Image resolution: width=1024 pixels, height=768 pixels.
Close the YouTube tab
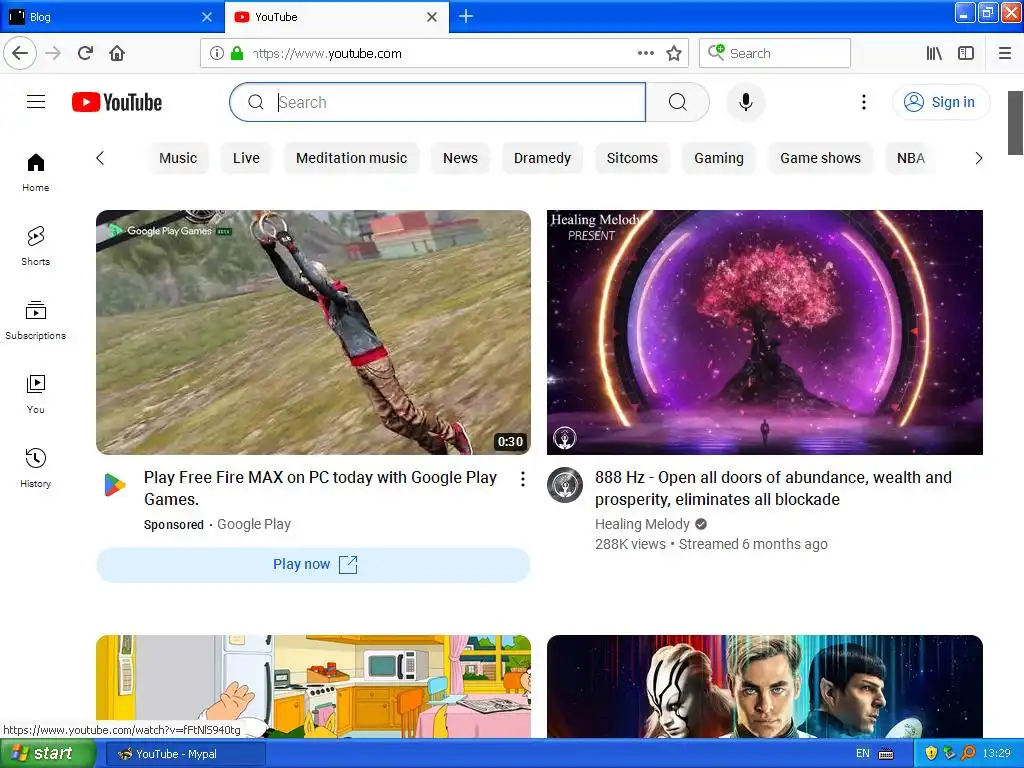tap(432, 17)
